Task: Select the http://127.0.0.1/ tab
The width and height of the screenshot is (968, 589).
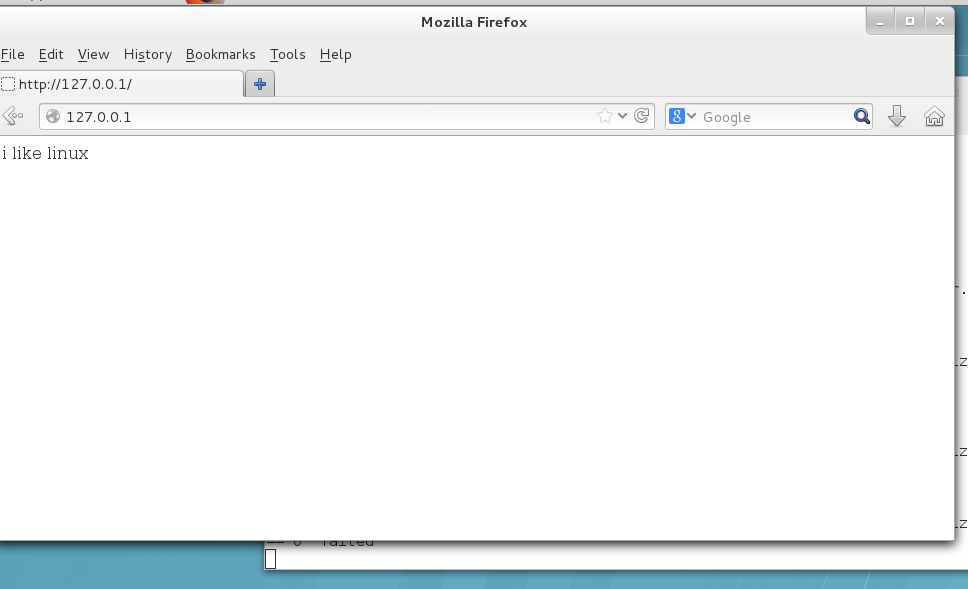Action: tap(120, 85)
